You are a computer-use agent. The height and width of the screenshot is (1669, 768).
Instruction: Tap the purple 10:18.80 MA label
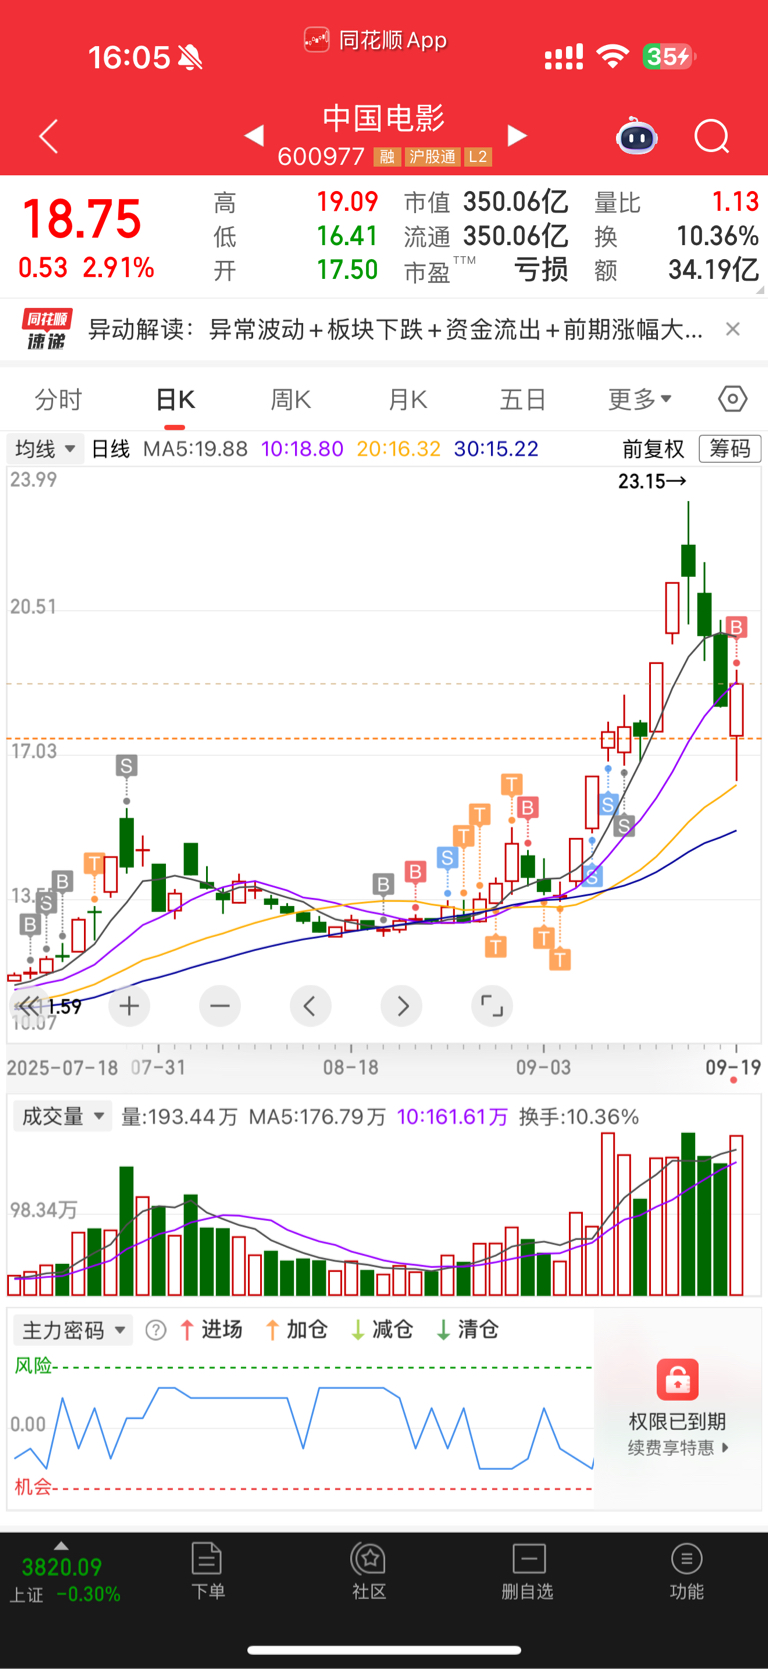(x=302, y=449)
